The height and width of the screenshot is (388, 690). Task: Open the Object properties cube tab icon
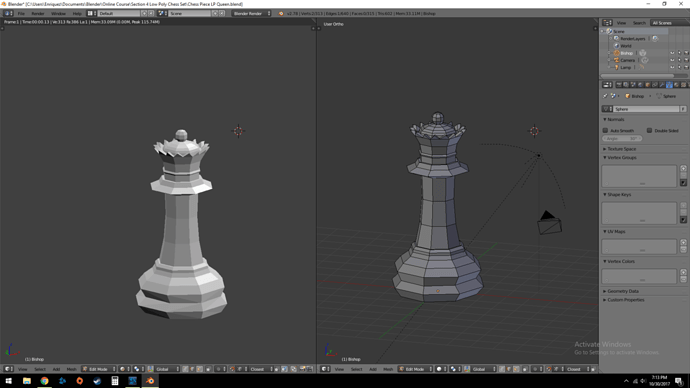(x=648, y=85)
